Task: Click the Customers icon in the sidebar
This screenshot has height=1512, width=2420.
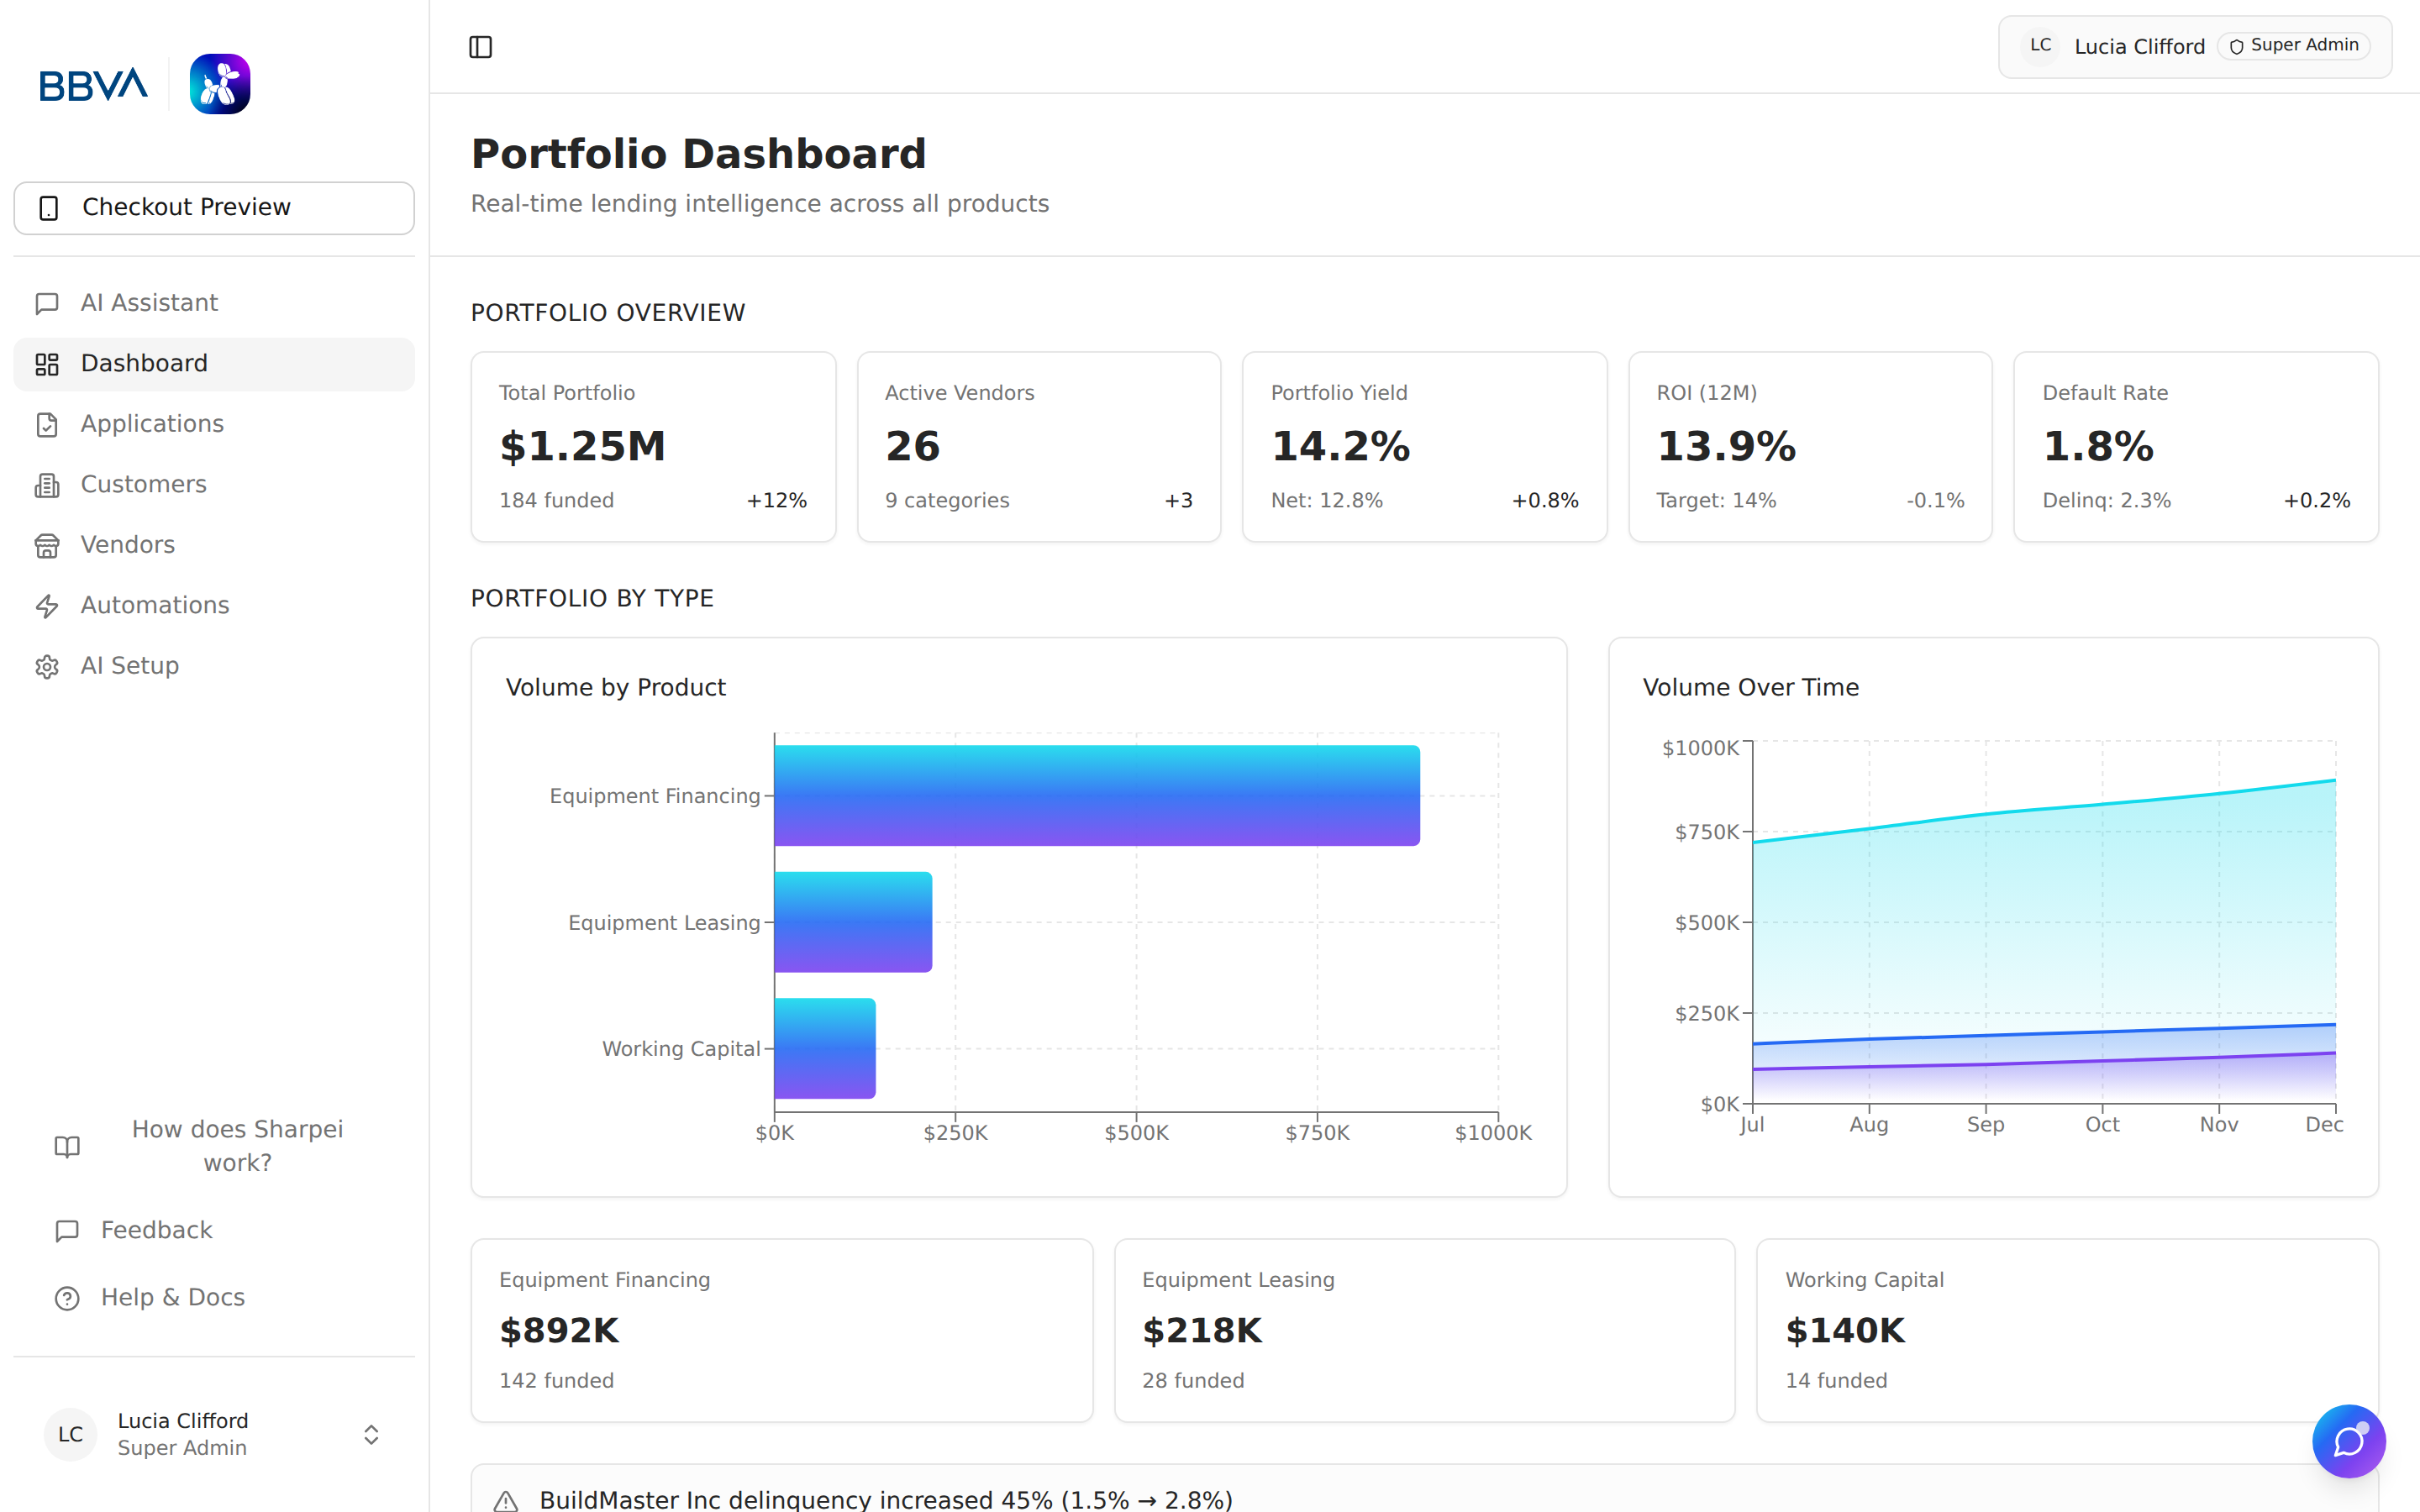Action: 47,484
